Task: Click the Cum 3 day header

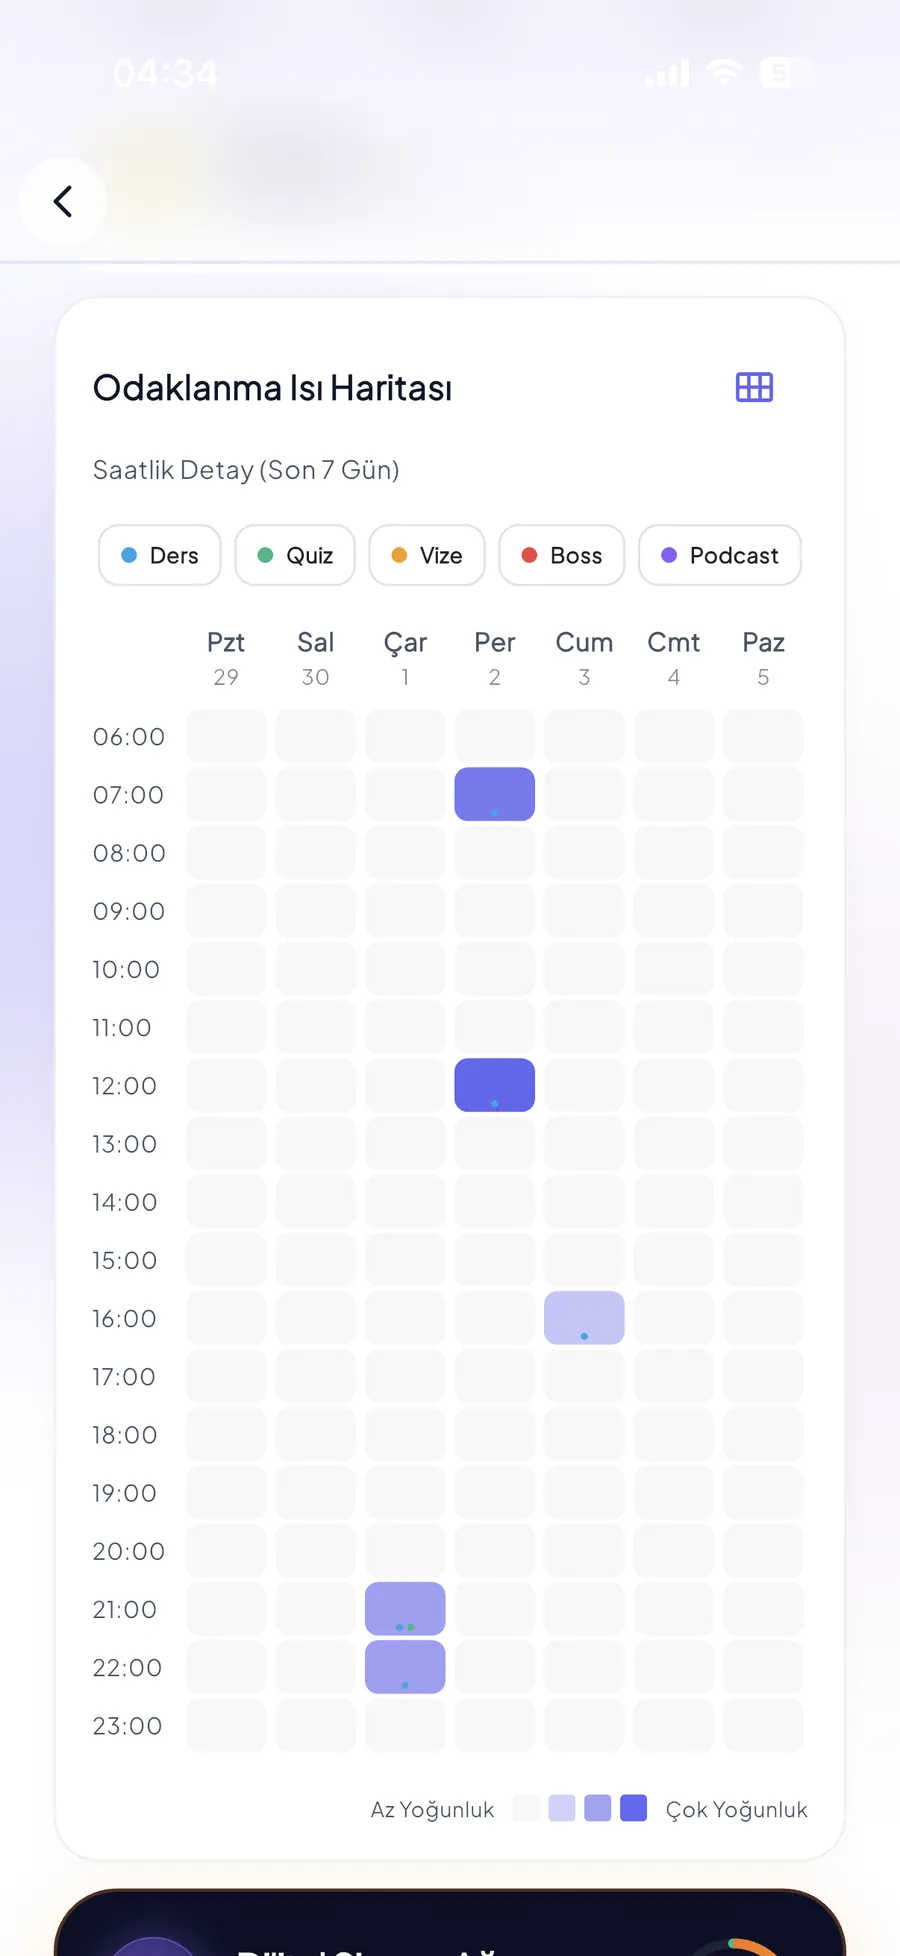Action: pyautogui.click(x=584, y=658)
